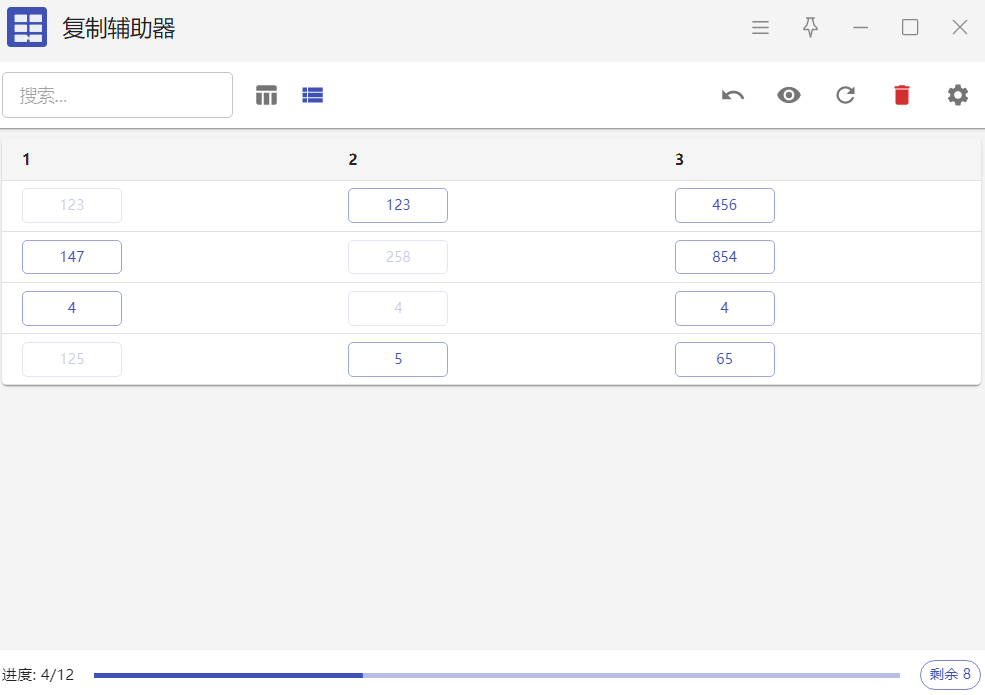Click the hamburger menu icon in title bar

click(x=760, y=28)
